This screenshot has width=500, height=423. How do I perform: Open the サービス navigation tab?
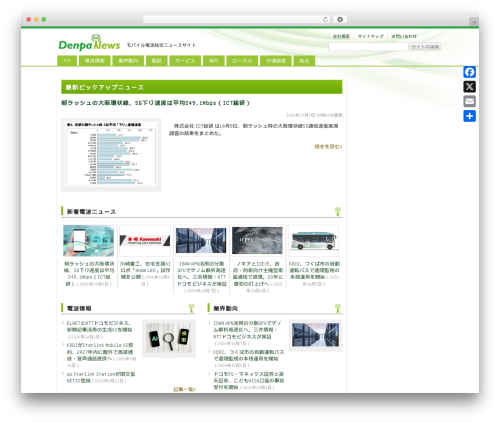(x=185, y=61)
